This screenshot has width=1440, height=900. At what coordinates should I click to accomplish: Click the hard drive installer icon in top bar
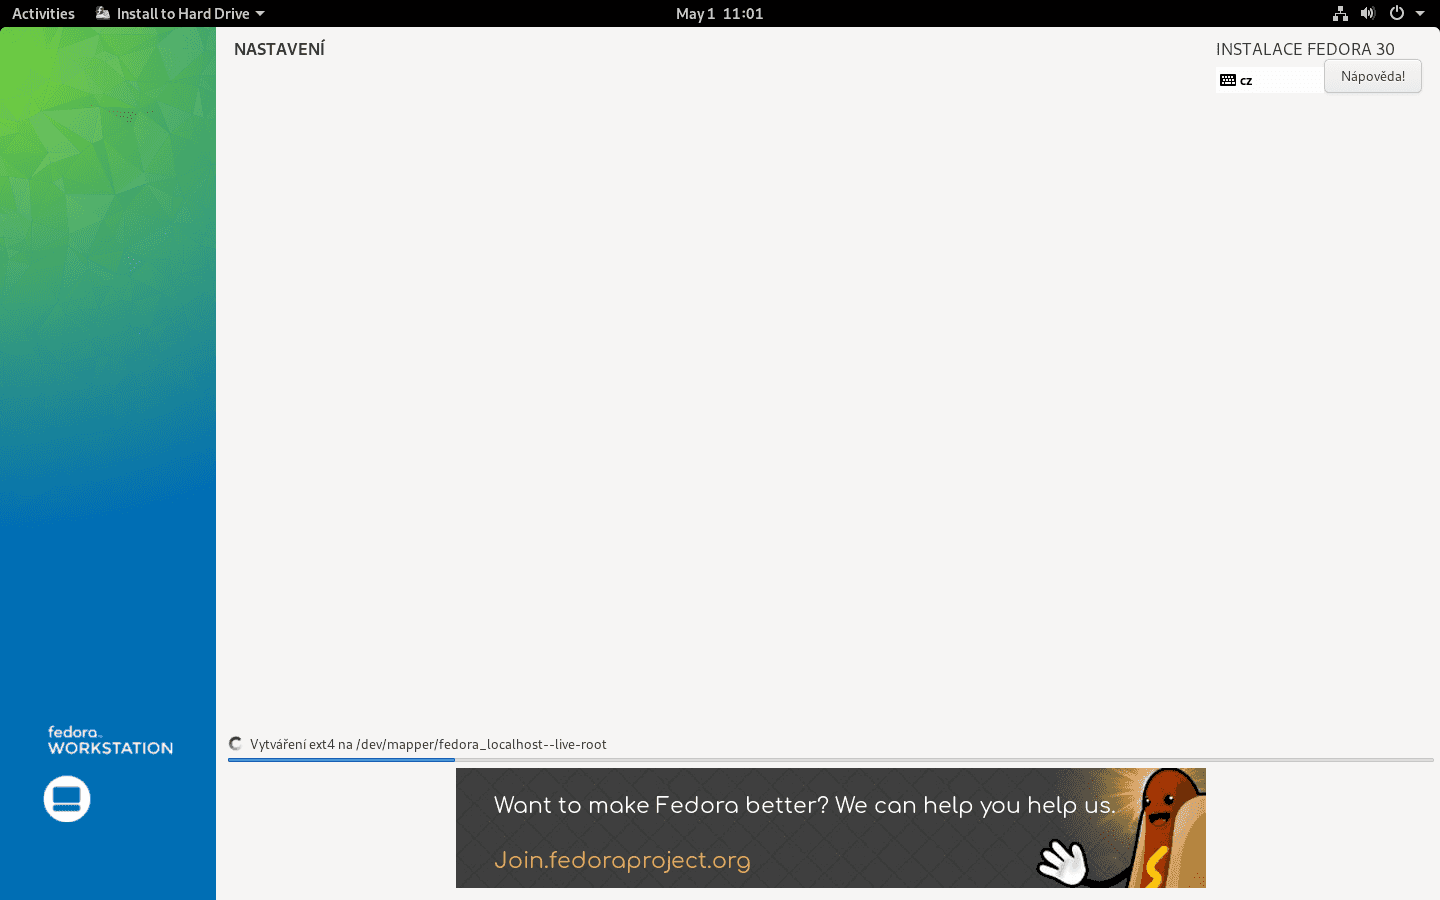pos(102,13)
